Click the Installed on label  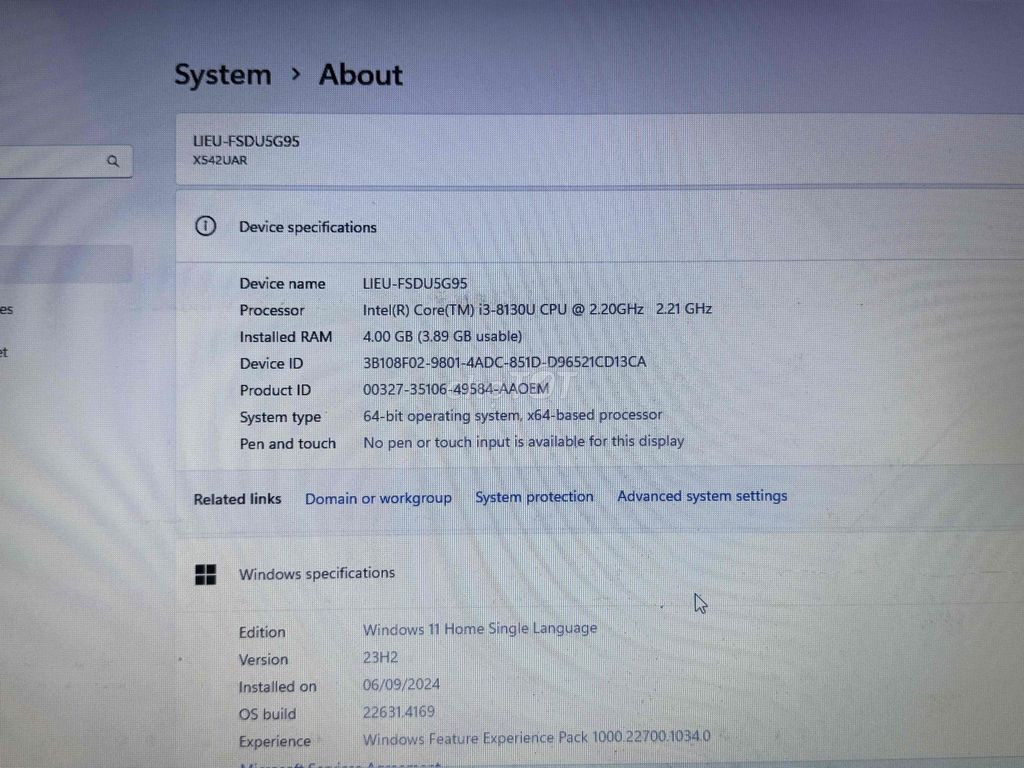(x=278, y=687)
